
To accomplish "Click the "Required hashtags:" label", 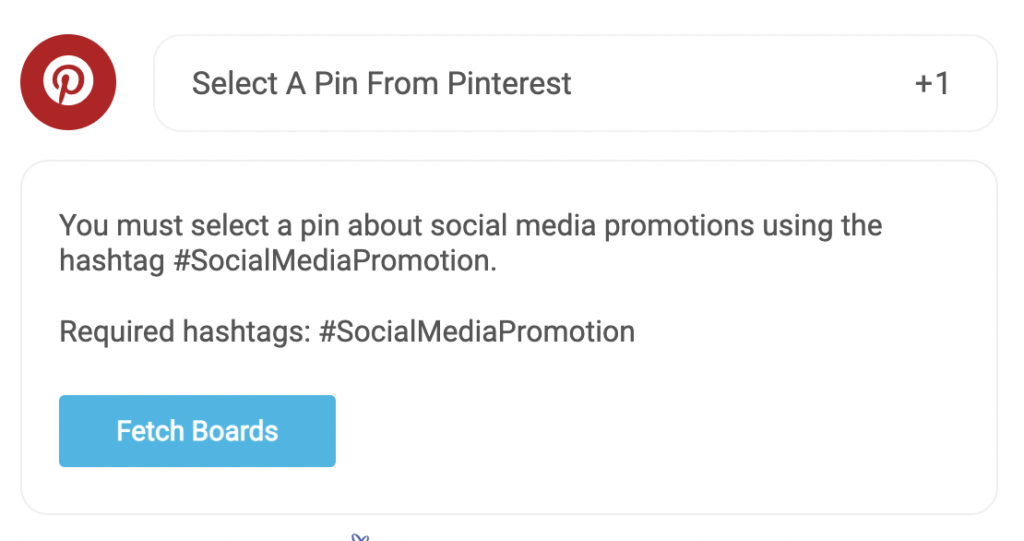I will click(185, 331).
